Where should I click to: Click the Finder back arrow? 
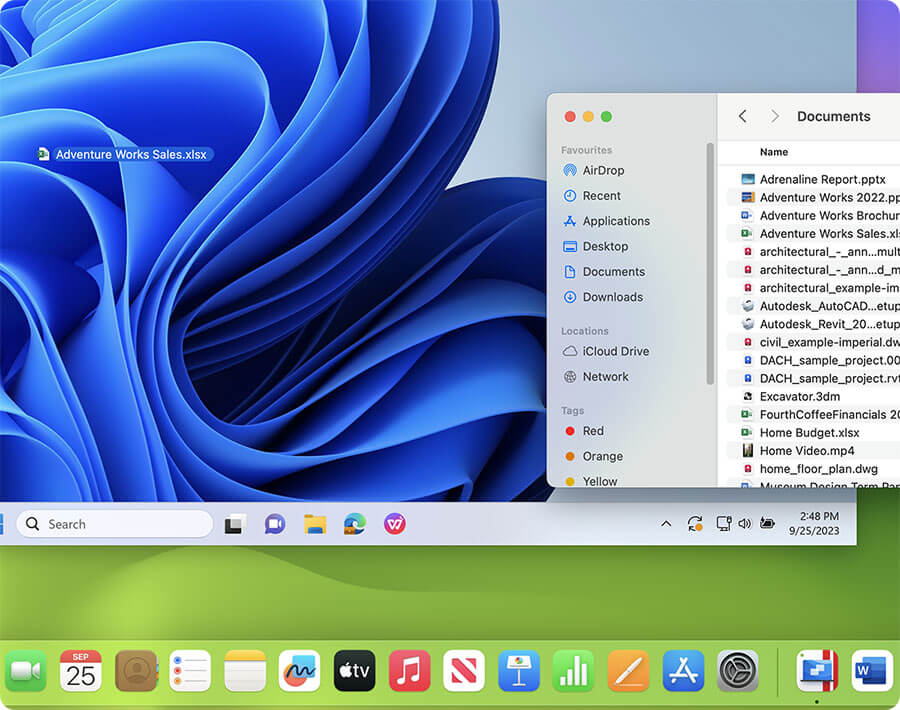point(742,117)
